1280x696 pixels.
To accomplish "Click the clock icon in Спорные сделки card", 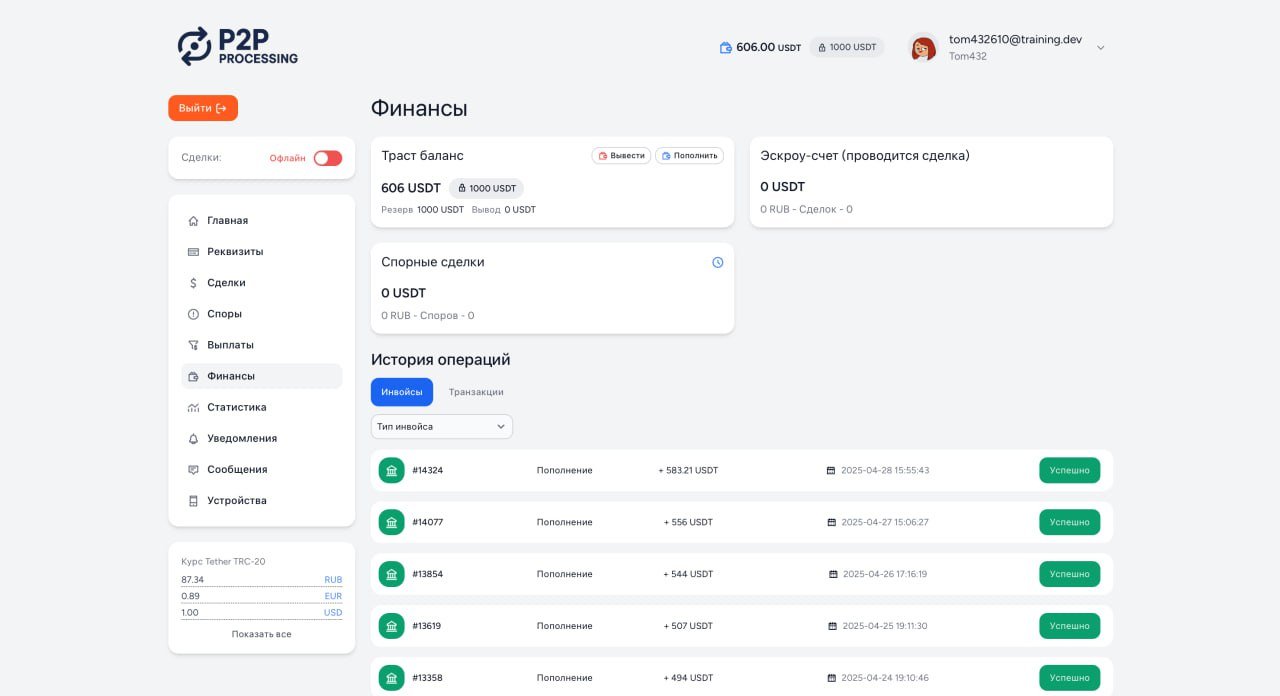I will (717, 262).
